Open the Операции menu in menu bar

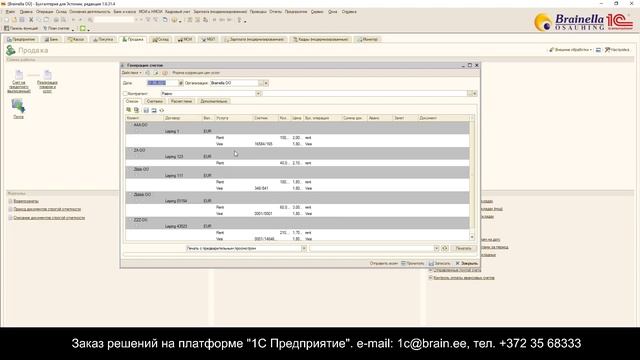tap(44, 12)
